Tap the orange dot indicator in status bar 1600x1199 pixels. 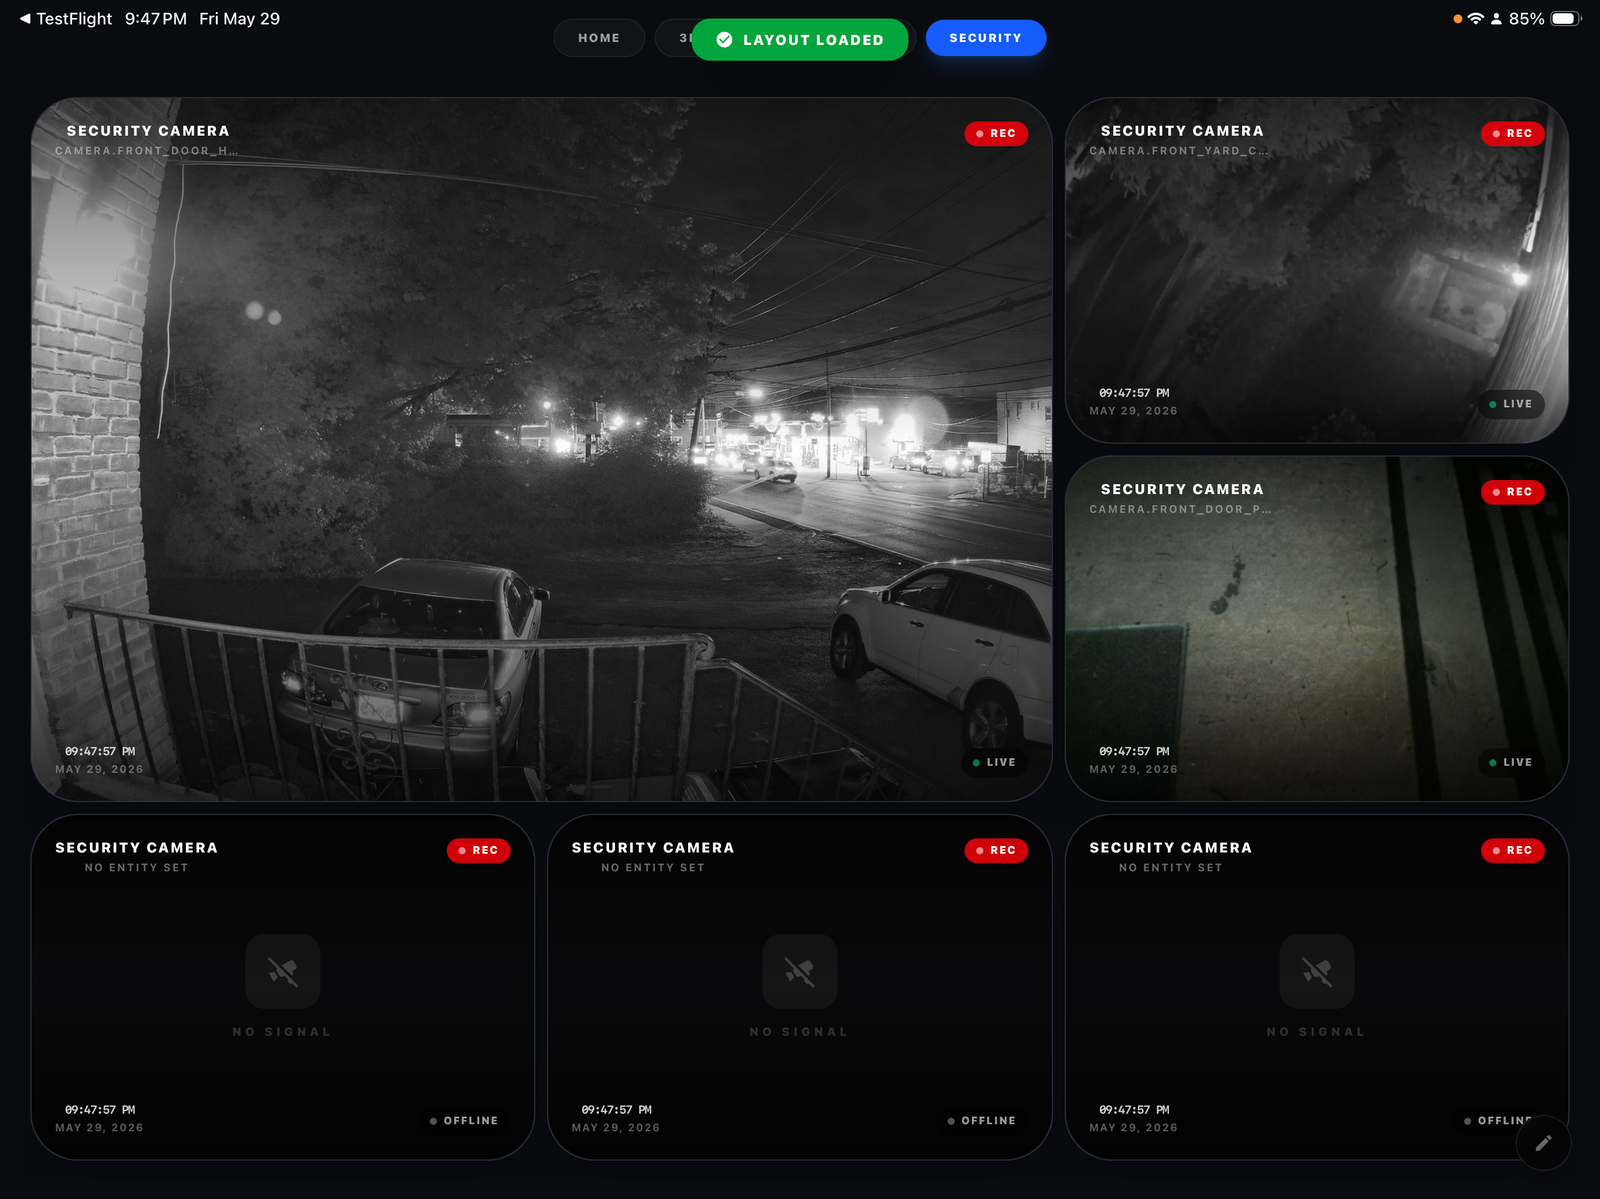1457,19
